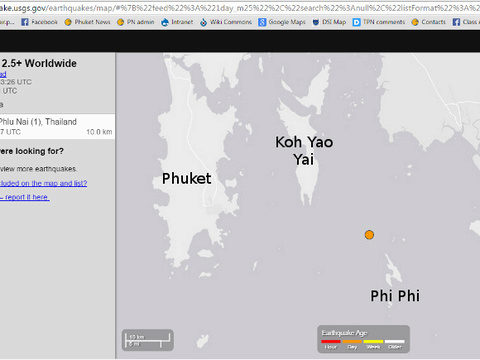Open the PN admin bookmark
480x360 pixels.
coord(136,22)
